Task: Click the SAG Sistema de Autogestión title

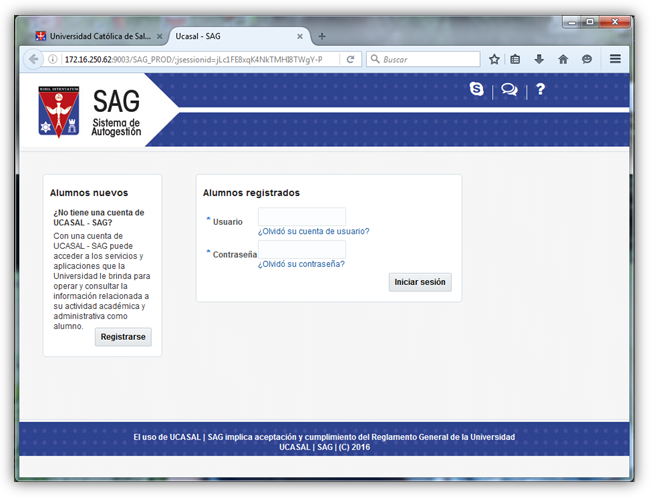Action: [116, 112]
